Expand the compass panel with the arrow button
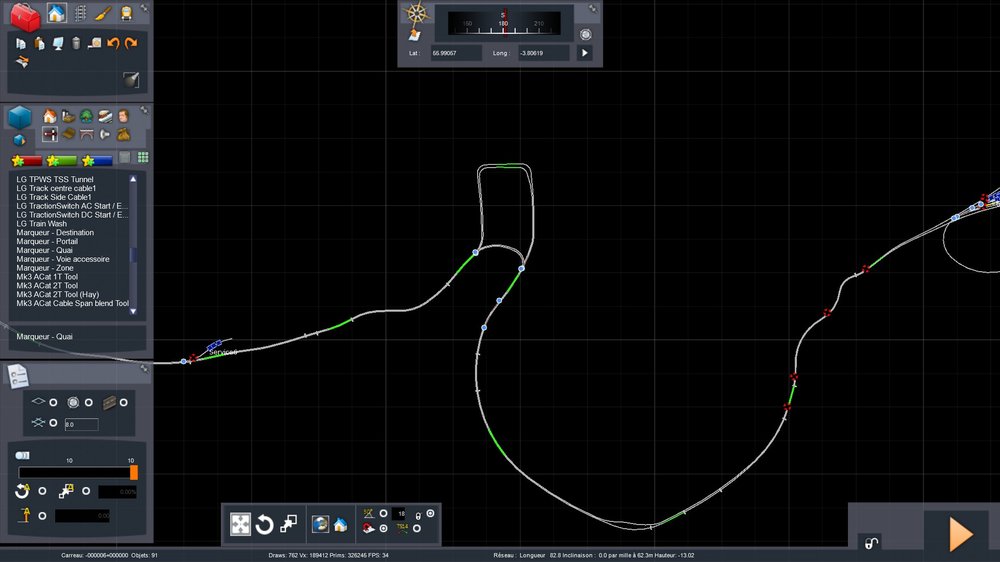 click(x=586, y=52)
